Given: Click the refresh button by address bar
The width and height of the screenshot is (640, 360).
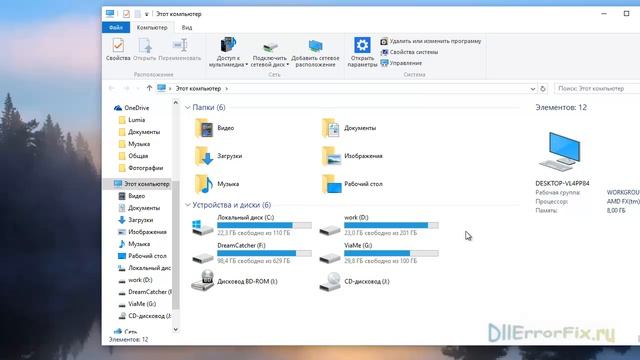Looking at the screenshot, I should pos(543,89).
